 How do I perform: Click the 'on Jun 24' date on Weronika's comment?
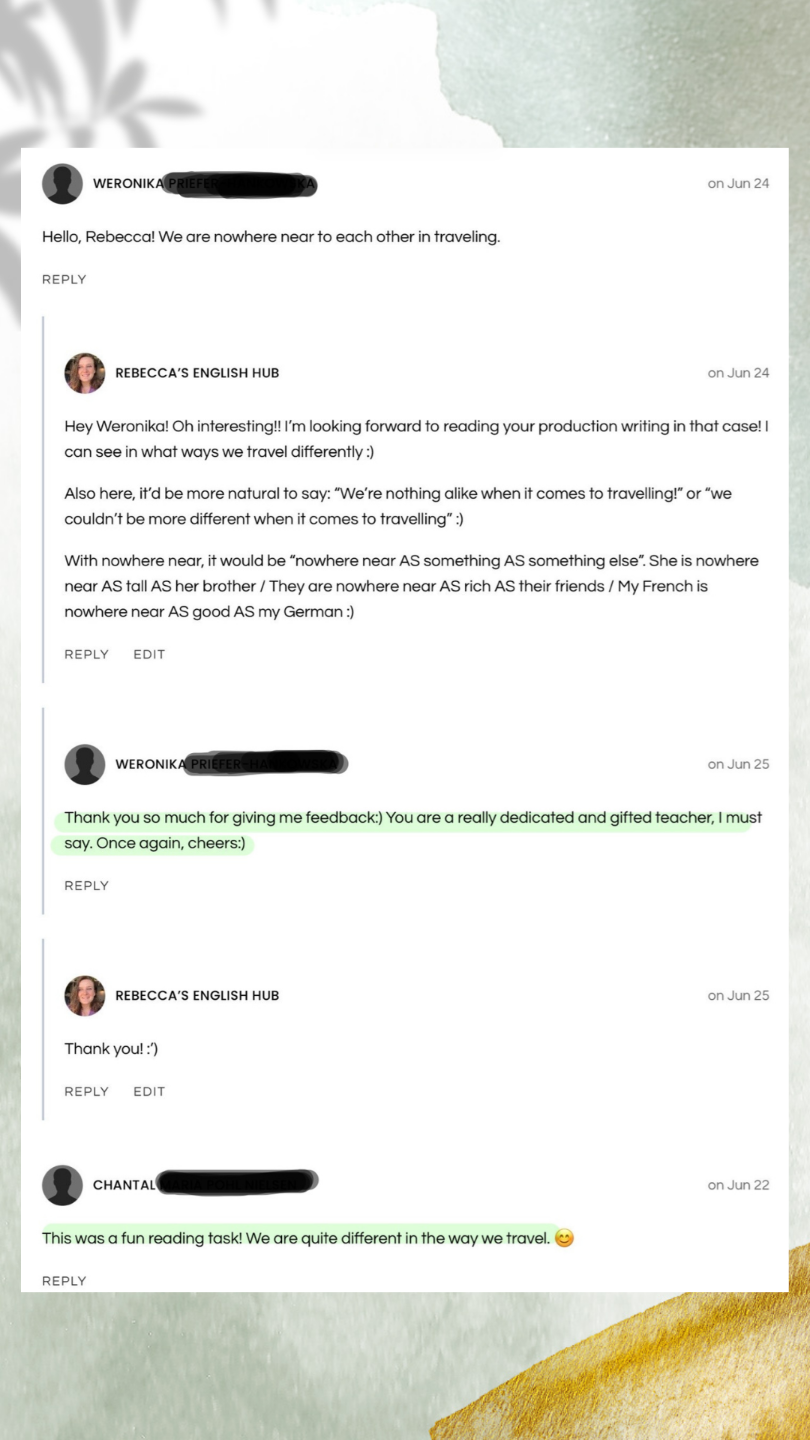coord(738,184)
